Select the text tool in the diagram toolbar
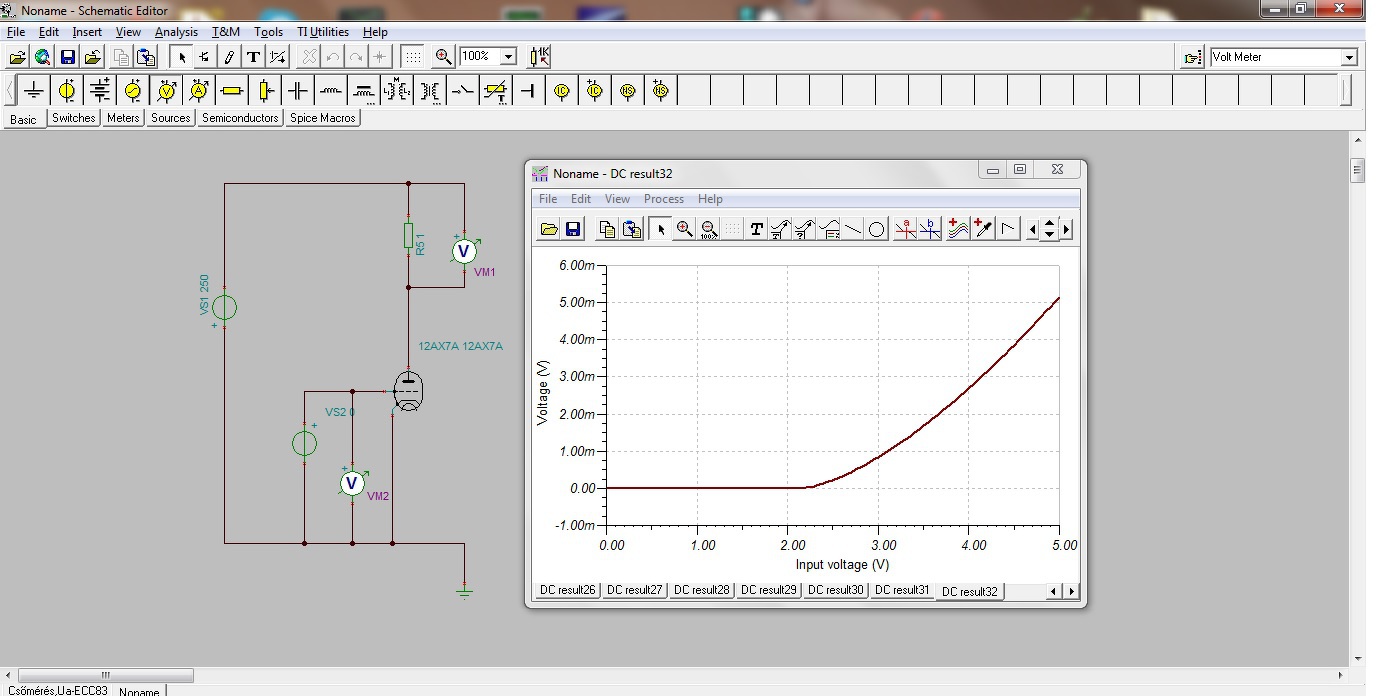The width and height of the screenshot is (1378, 696). tap(756, 229)
